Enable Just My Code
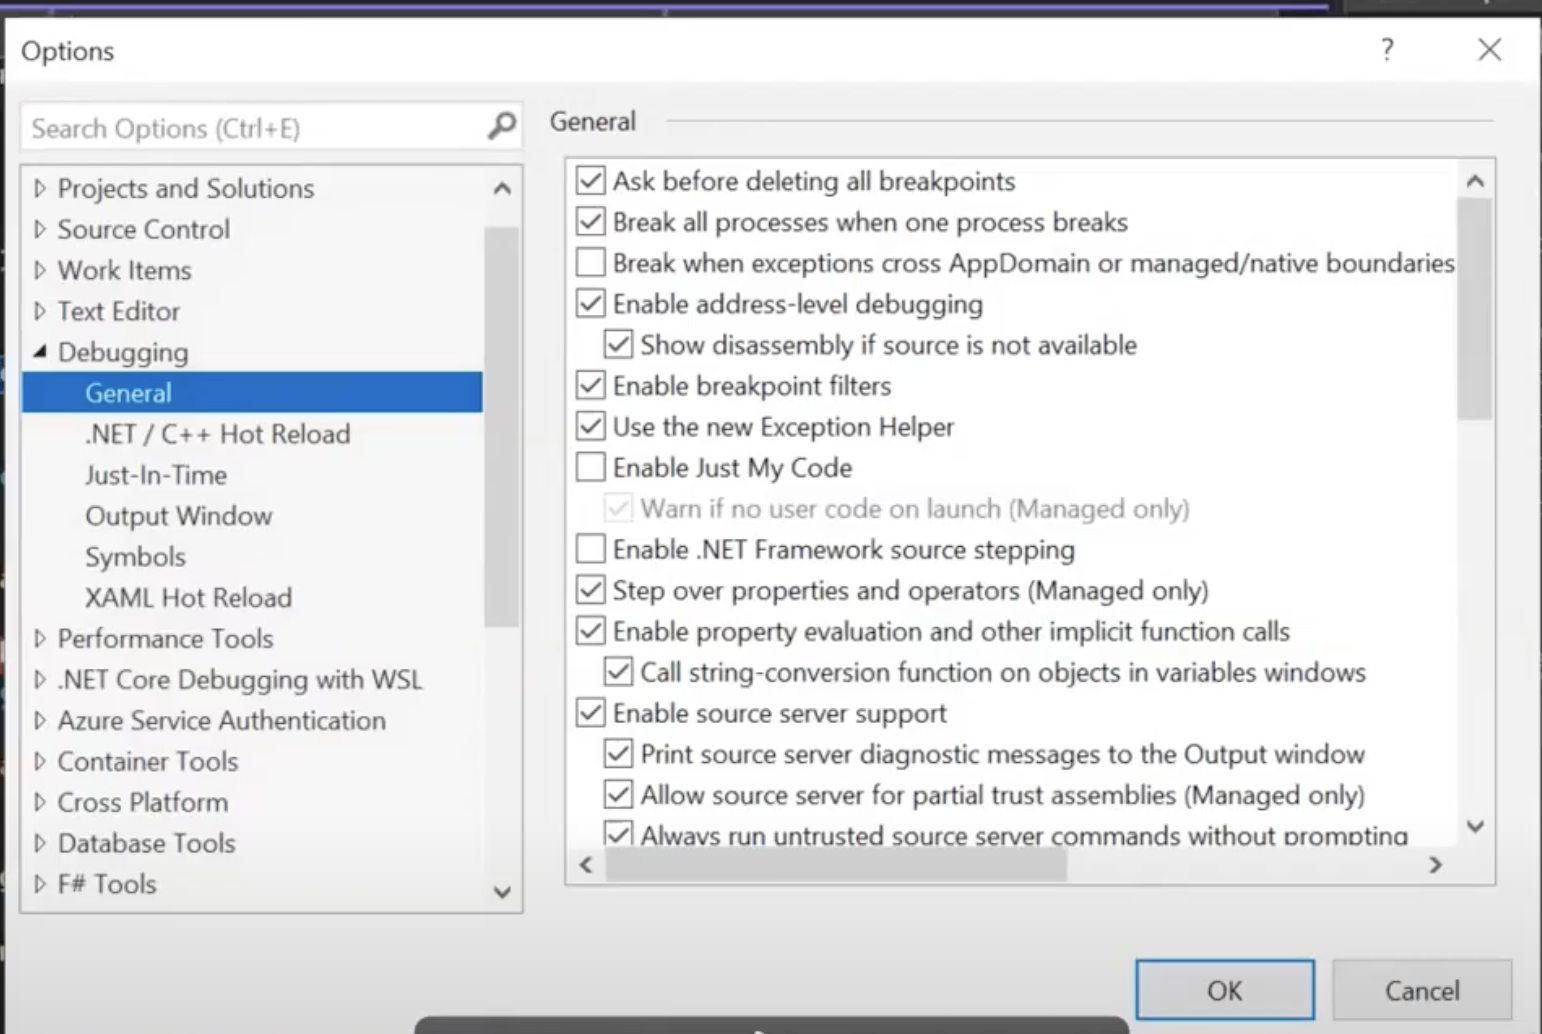1542x1034 pixels. pyautogui.click(x=590, y=466)
